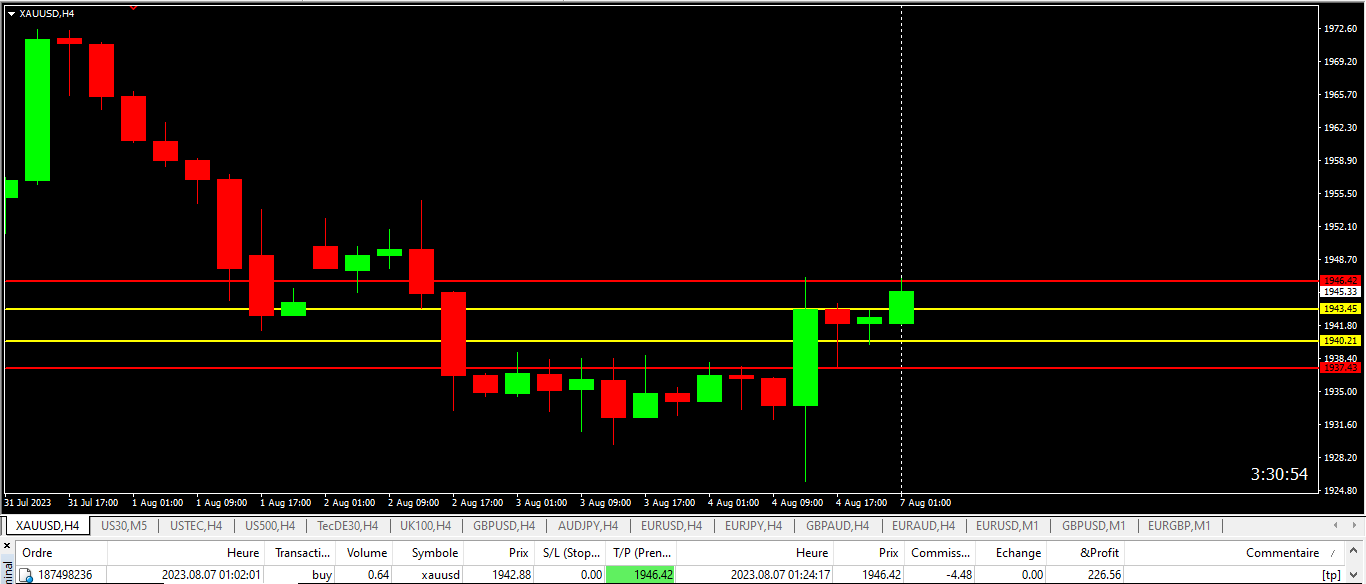Screen dimensions: 1366x584
Task: Select order number 187498236
Action: pyautogui.click(x=66, y=575)
